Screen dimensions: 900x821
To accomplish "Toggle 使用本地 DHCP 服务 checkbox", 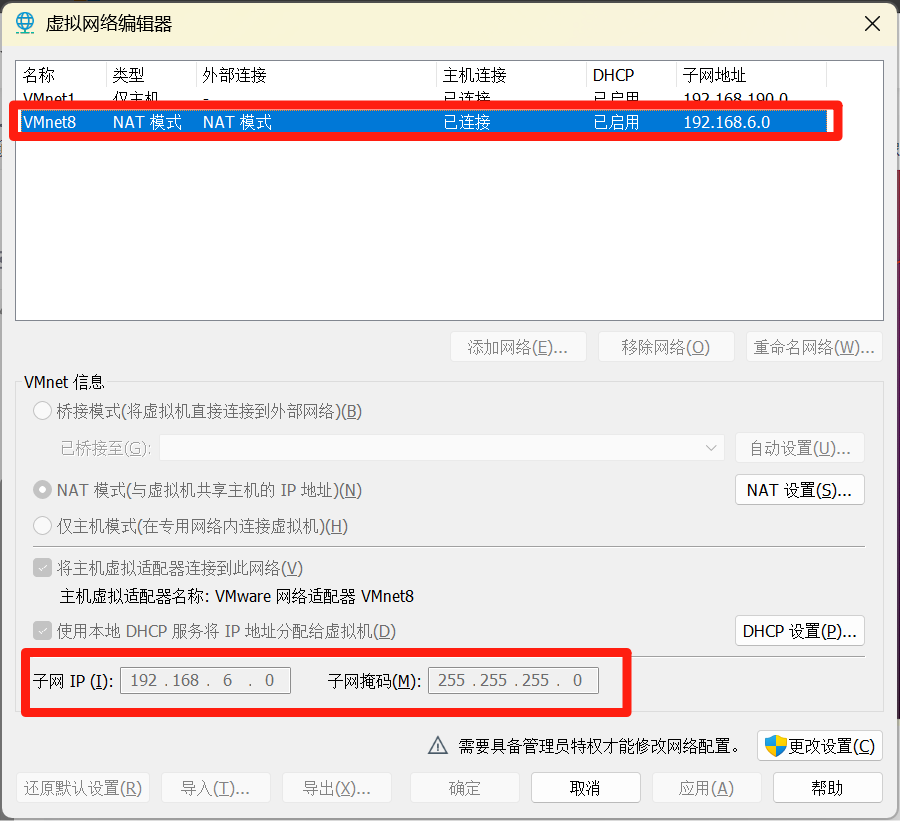I will pos(42,631).
